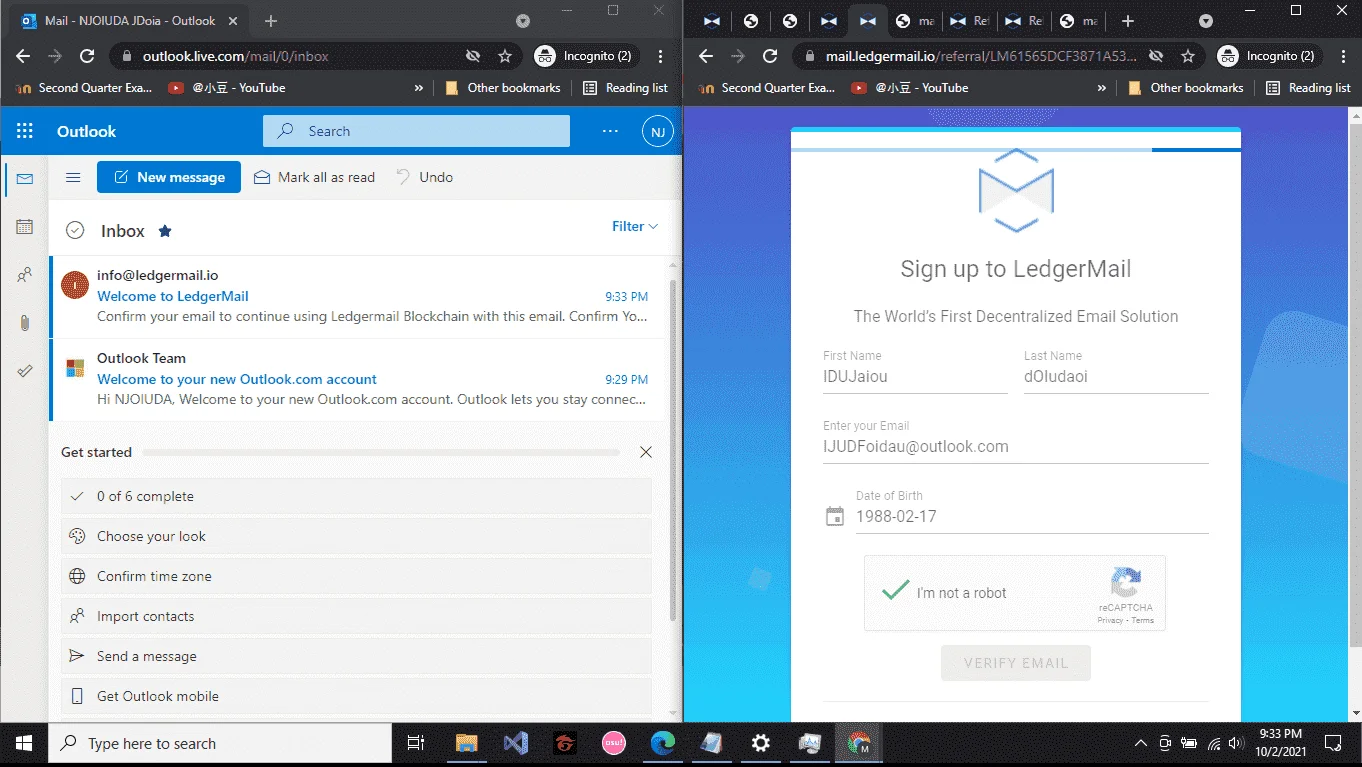The width and height of the screenshot is (1362, 767).
Task: Select all messages with the Inbox circle
Action: [75, 231]
